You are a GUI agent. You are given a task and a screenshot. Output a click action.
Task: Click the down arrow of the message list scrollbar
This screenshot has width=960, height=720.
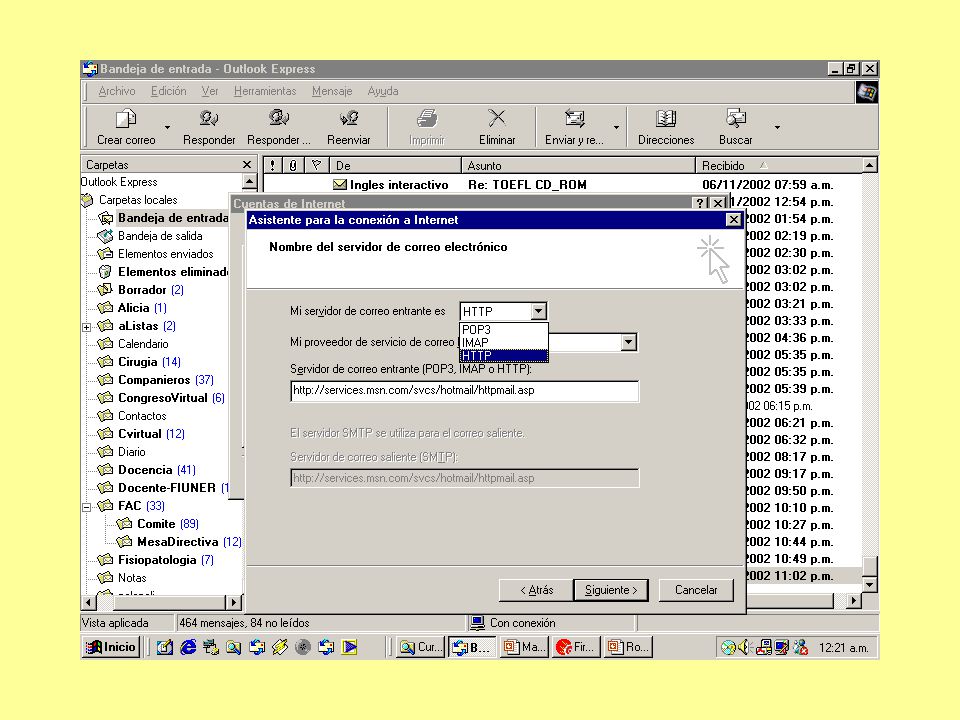(x=869, y=584)
